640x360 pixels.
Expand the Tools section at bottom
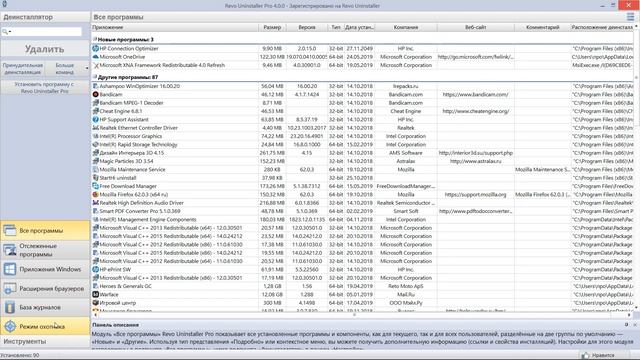coord(45,341)
